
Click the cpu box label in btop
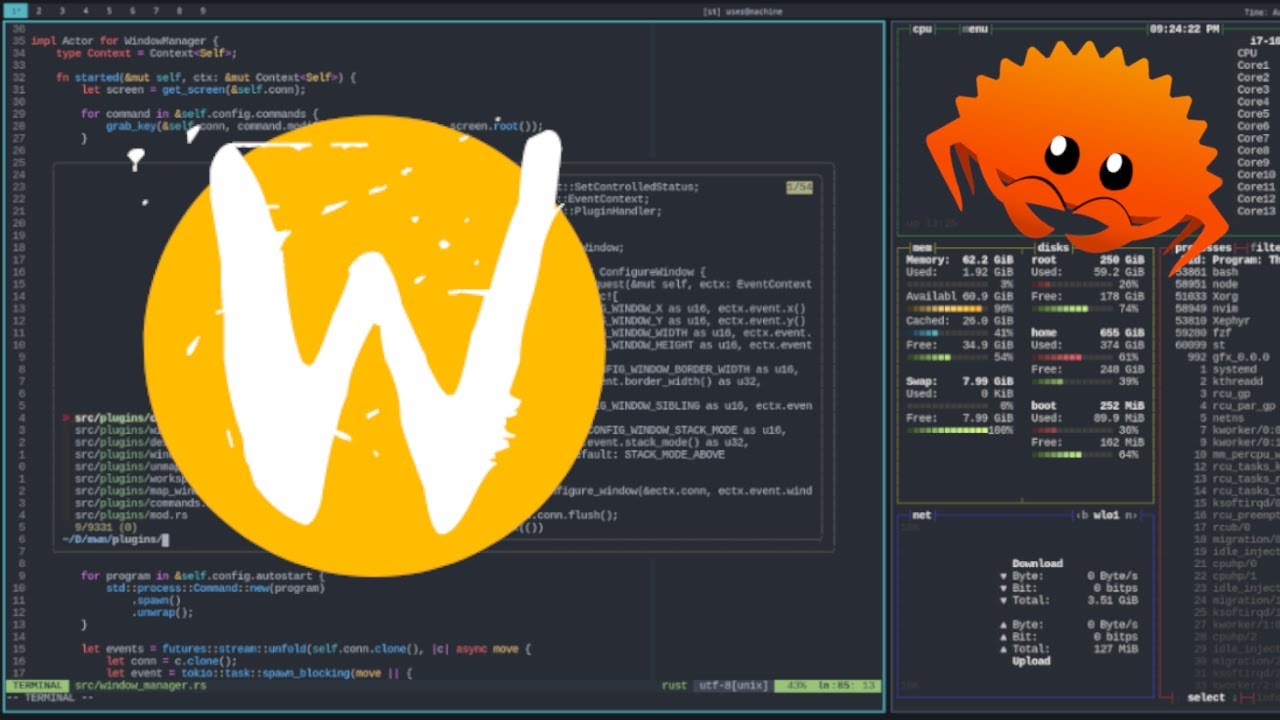(x=922, y=29)
